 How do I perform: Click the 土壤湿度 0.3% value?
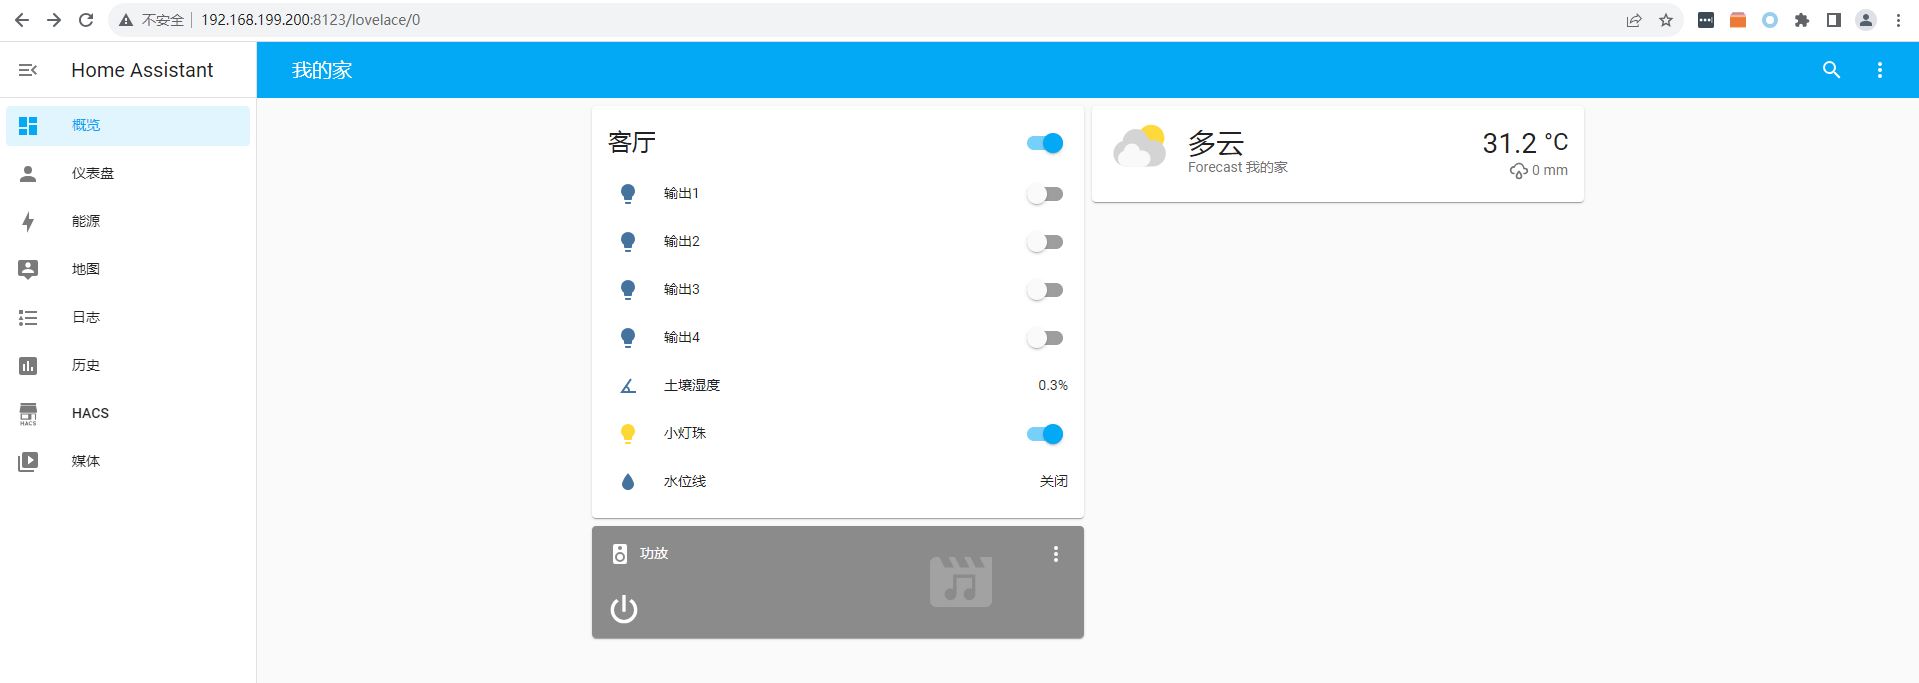click(x=1052, y=386)
